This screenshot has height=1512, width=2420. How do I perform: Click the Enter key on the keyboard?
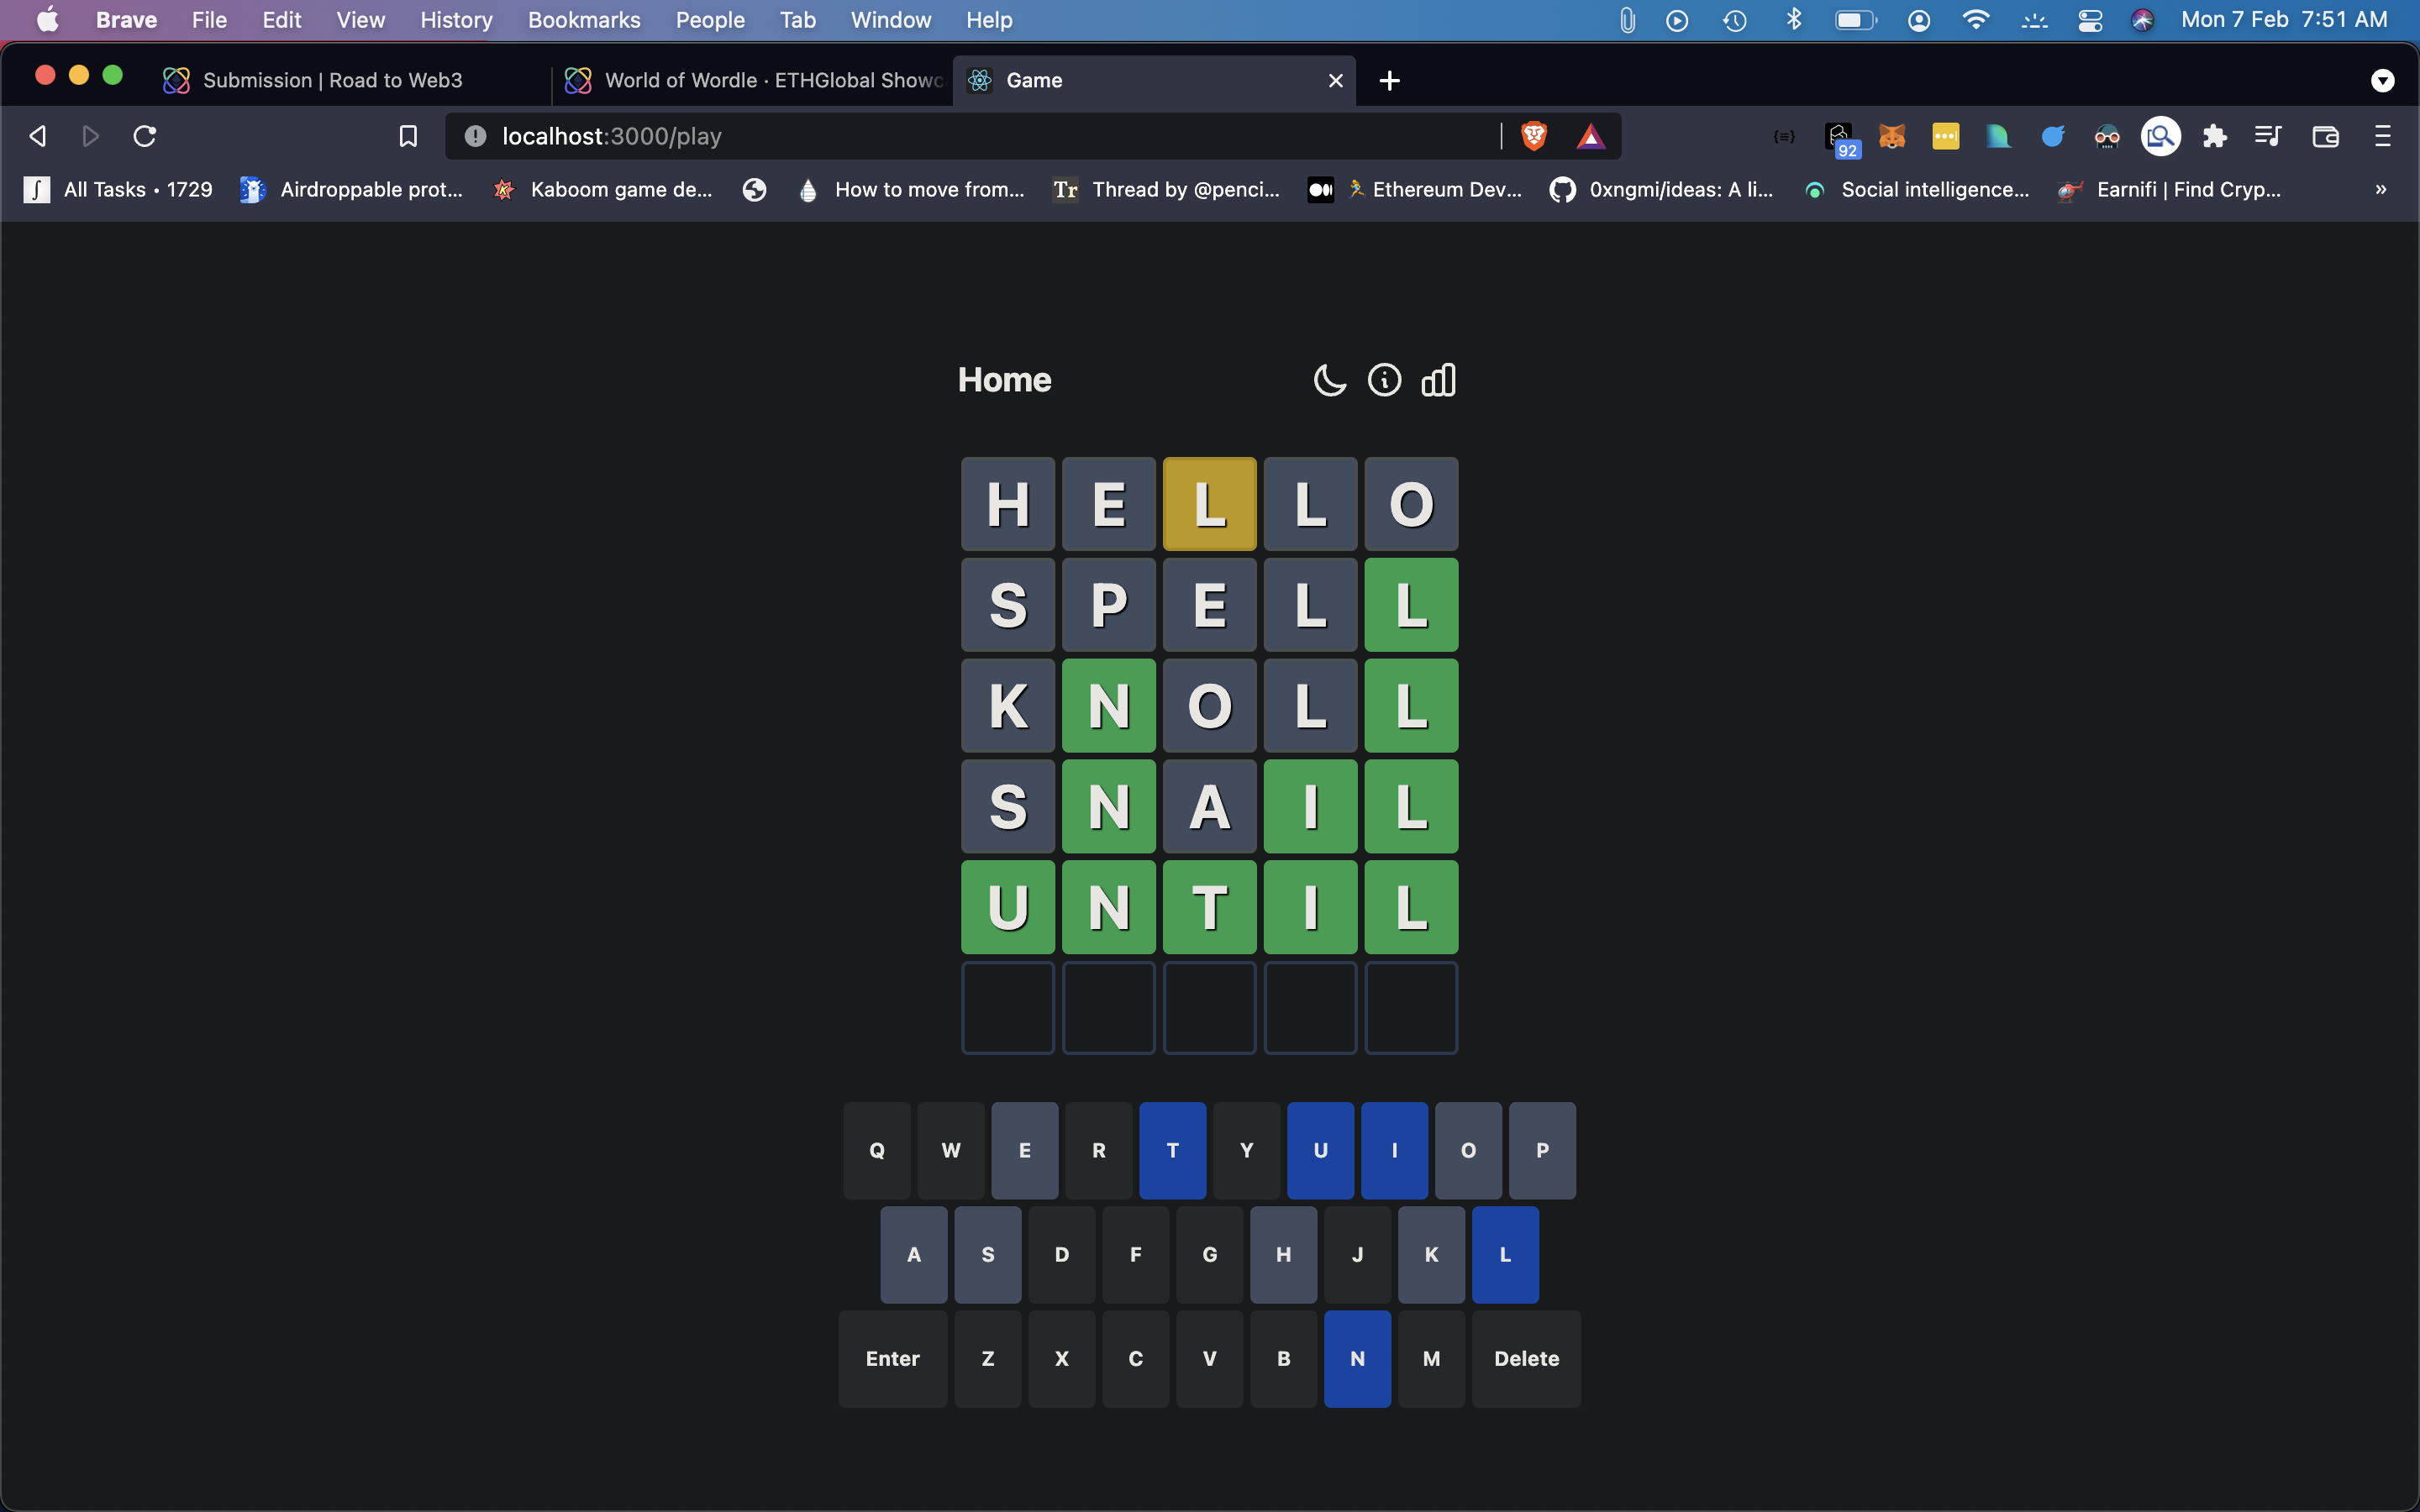tap(892, 1359)
